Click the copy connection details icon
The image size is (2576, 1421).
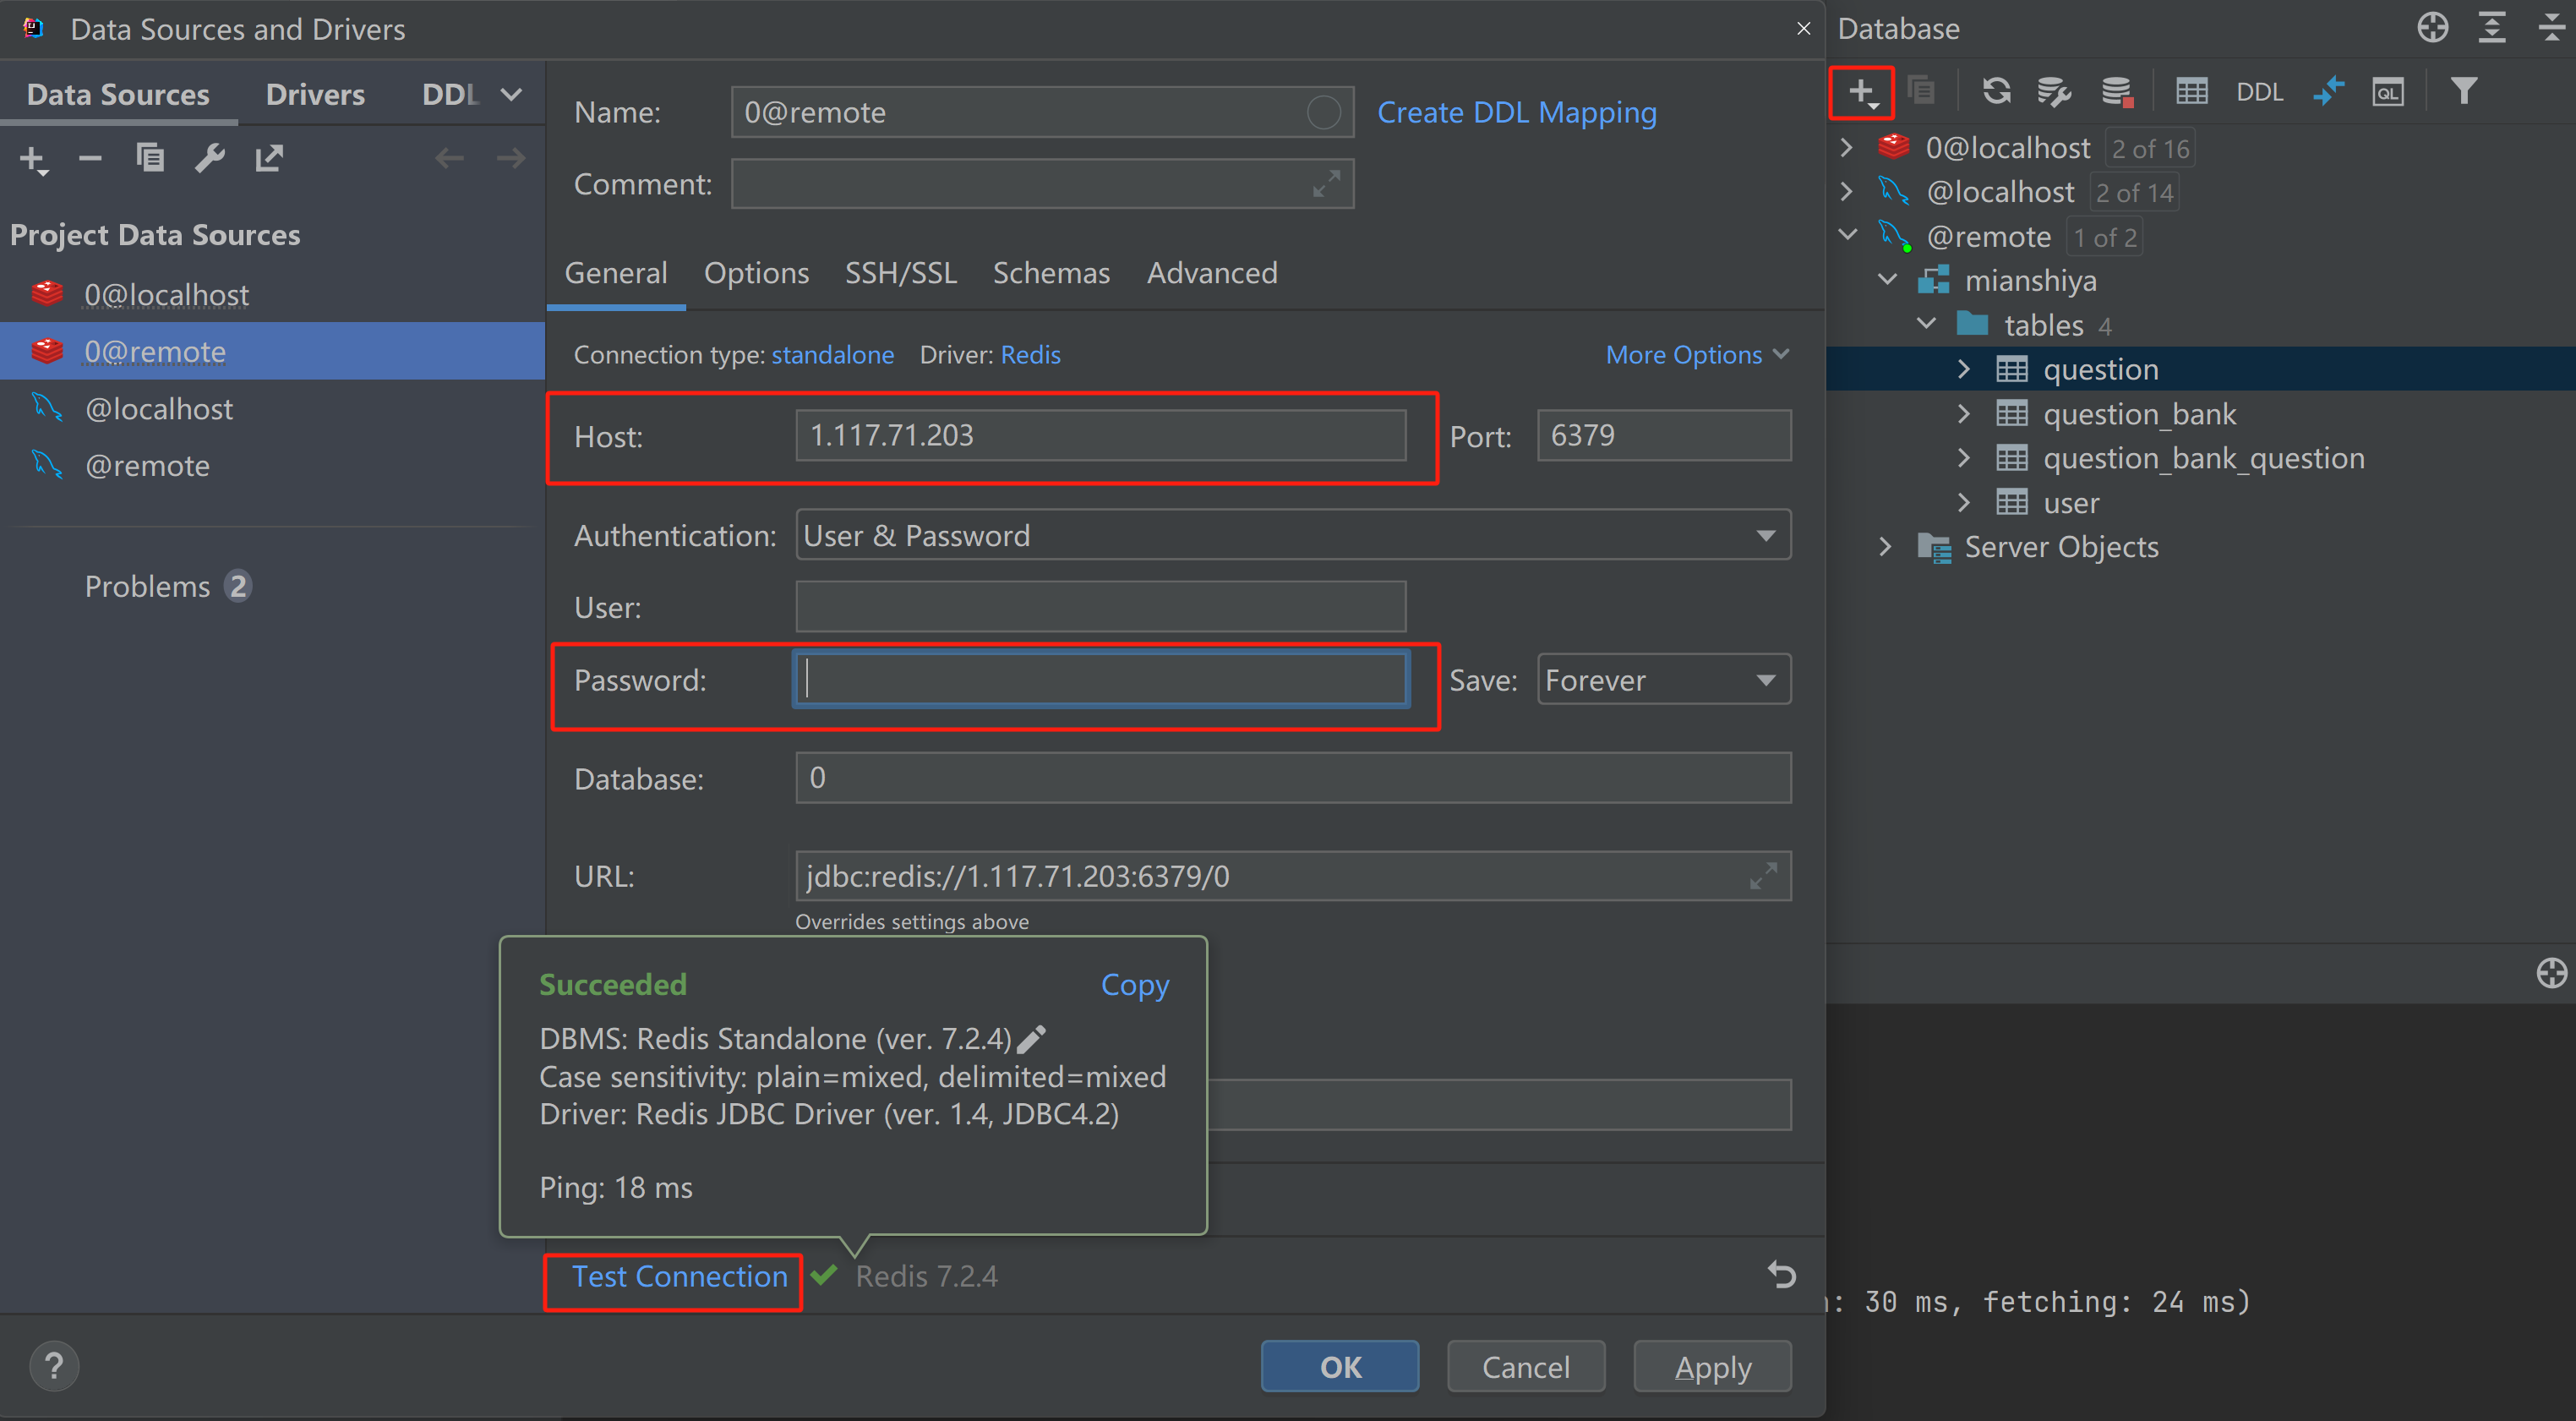(x=1132, y=983)
